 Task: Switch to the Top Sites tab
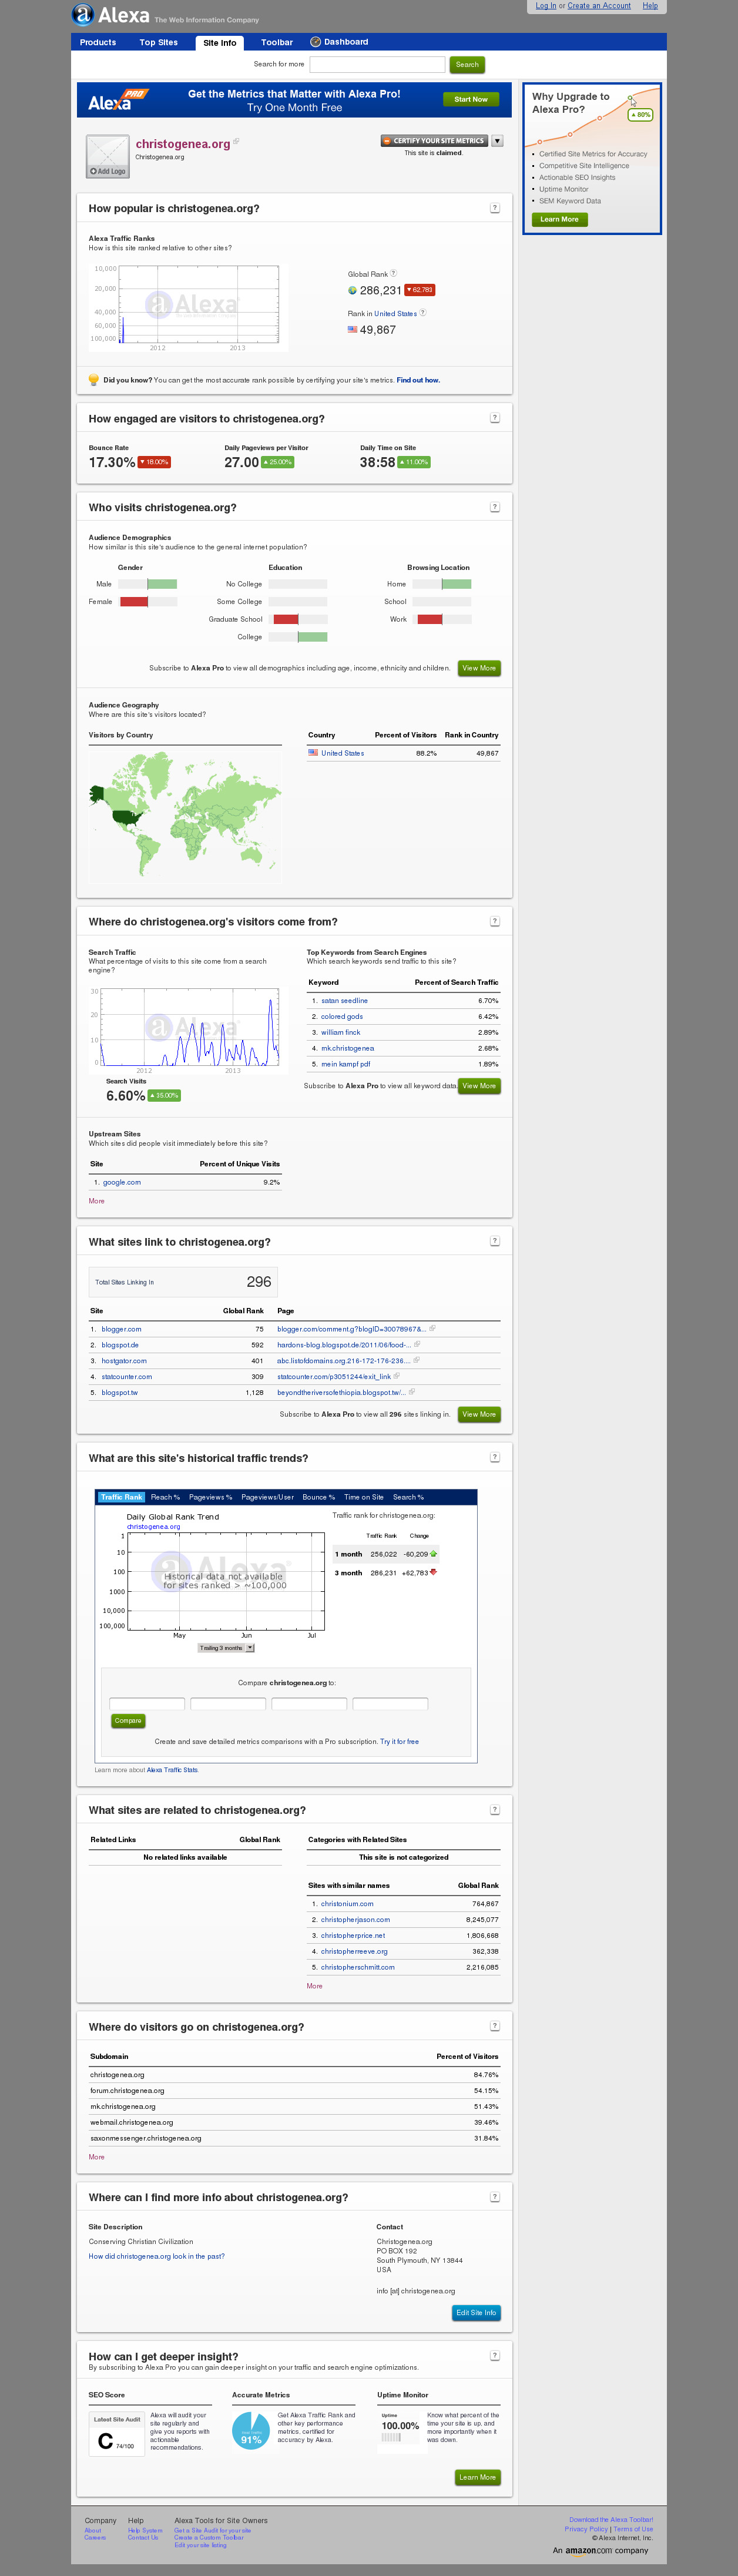(x=158, y=42)
